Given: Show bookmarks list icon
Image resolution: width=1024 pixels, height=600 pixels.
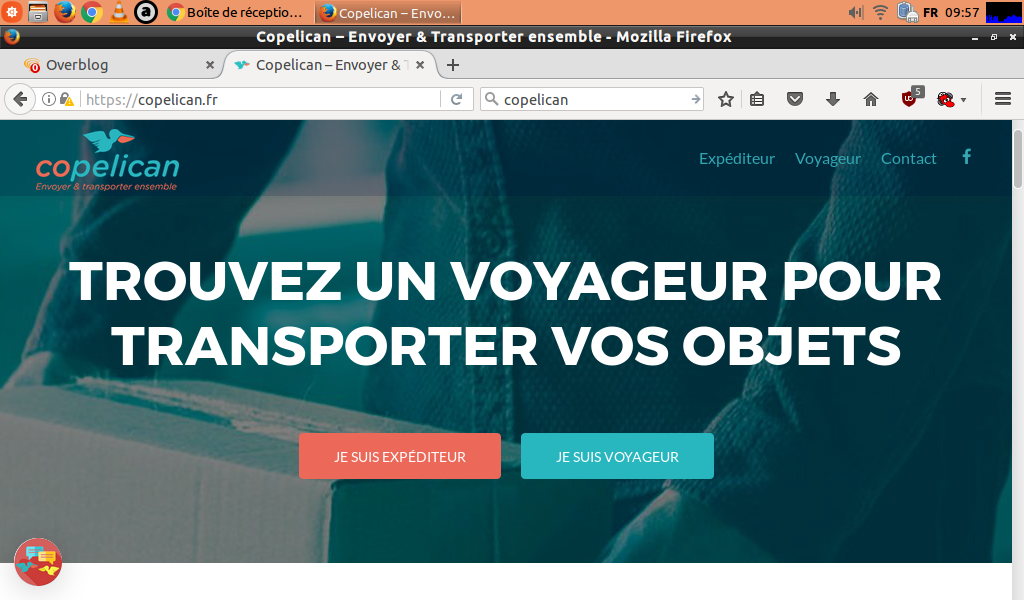Looking at the screenshot, I should pos(757,99).
